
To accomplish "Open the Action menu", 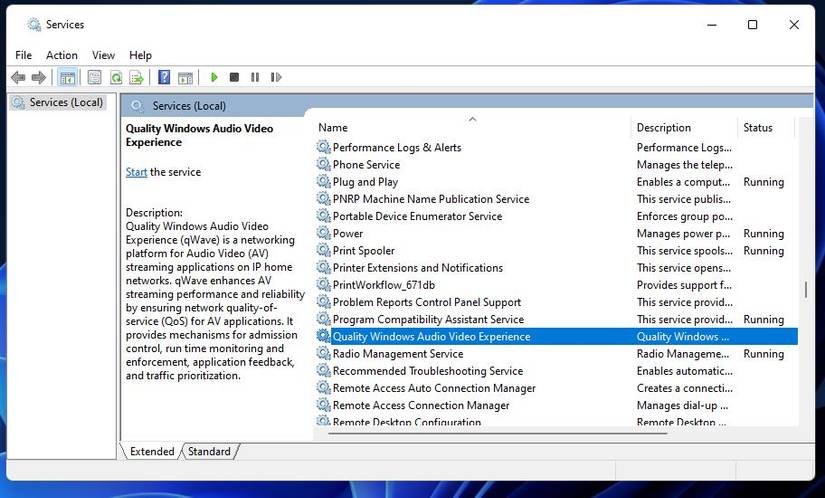I will pyautogui.click(x=61, y=55).
